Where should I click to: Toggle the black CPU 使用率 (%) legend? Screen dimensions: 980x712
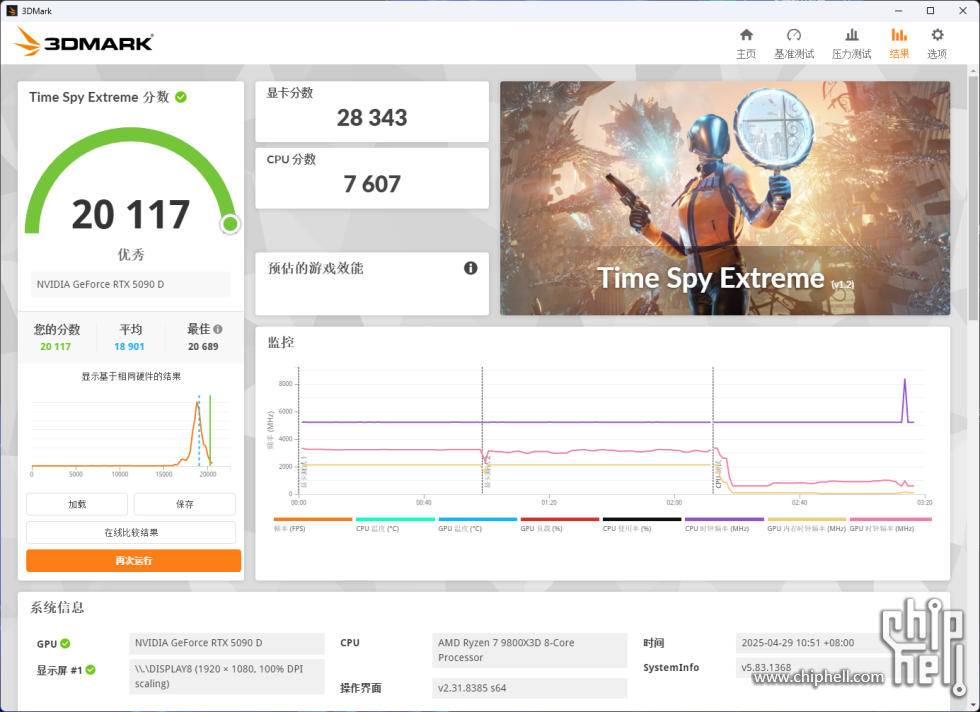click(642, 524)
